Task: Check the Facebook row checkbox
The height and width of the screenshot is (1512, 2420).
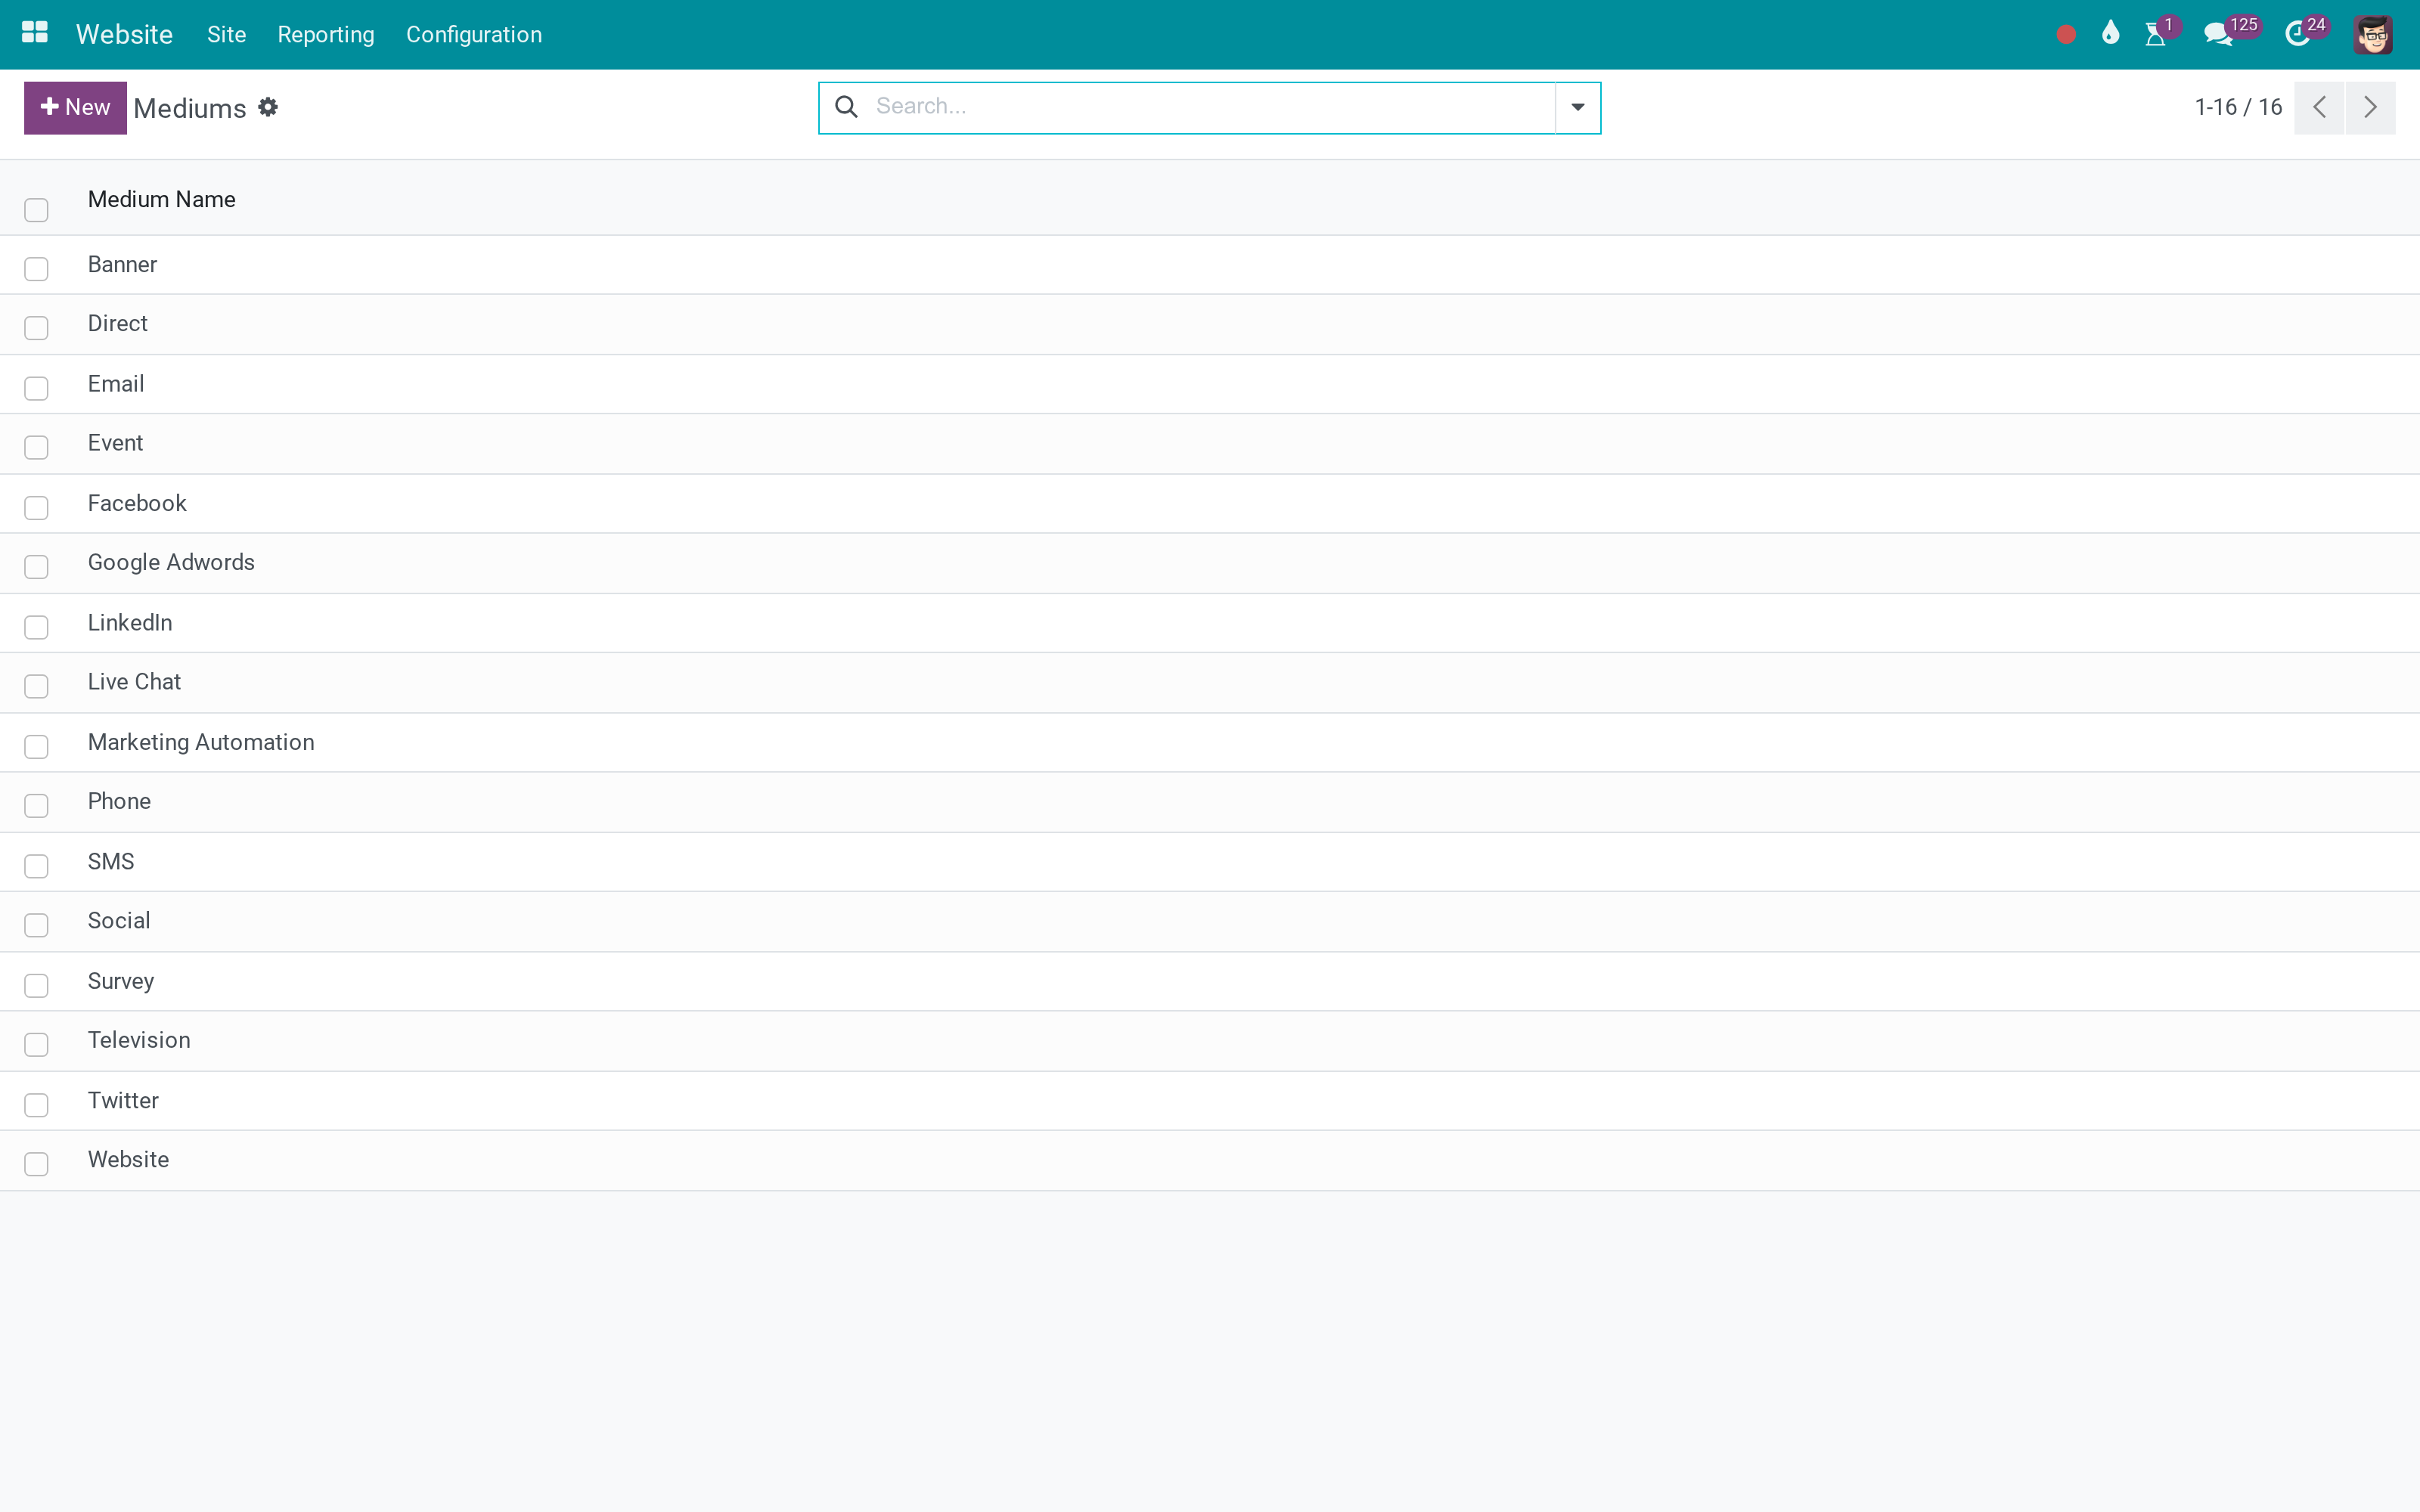Action: (x=36, y=508)
